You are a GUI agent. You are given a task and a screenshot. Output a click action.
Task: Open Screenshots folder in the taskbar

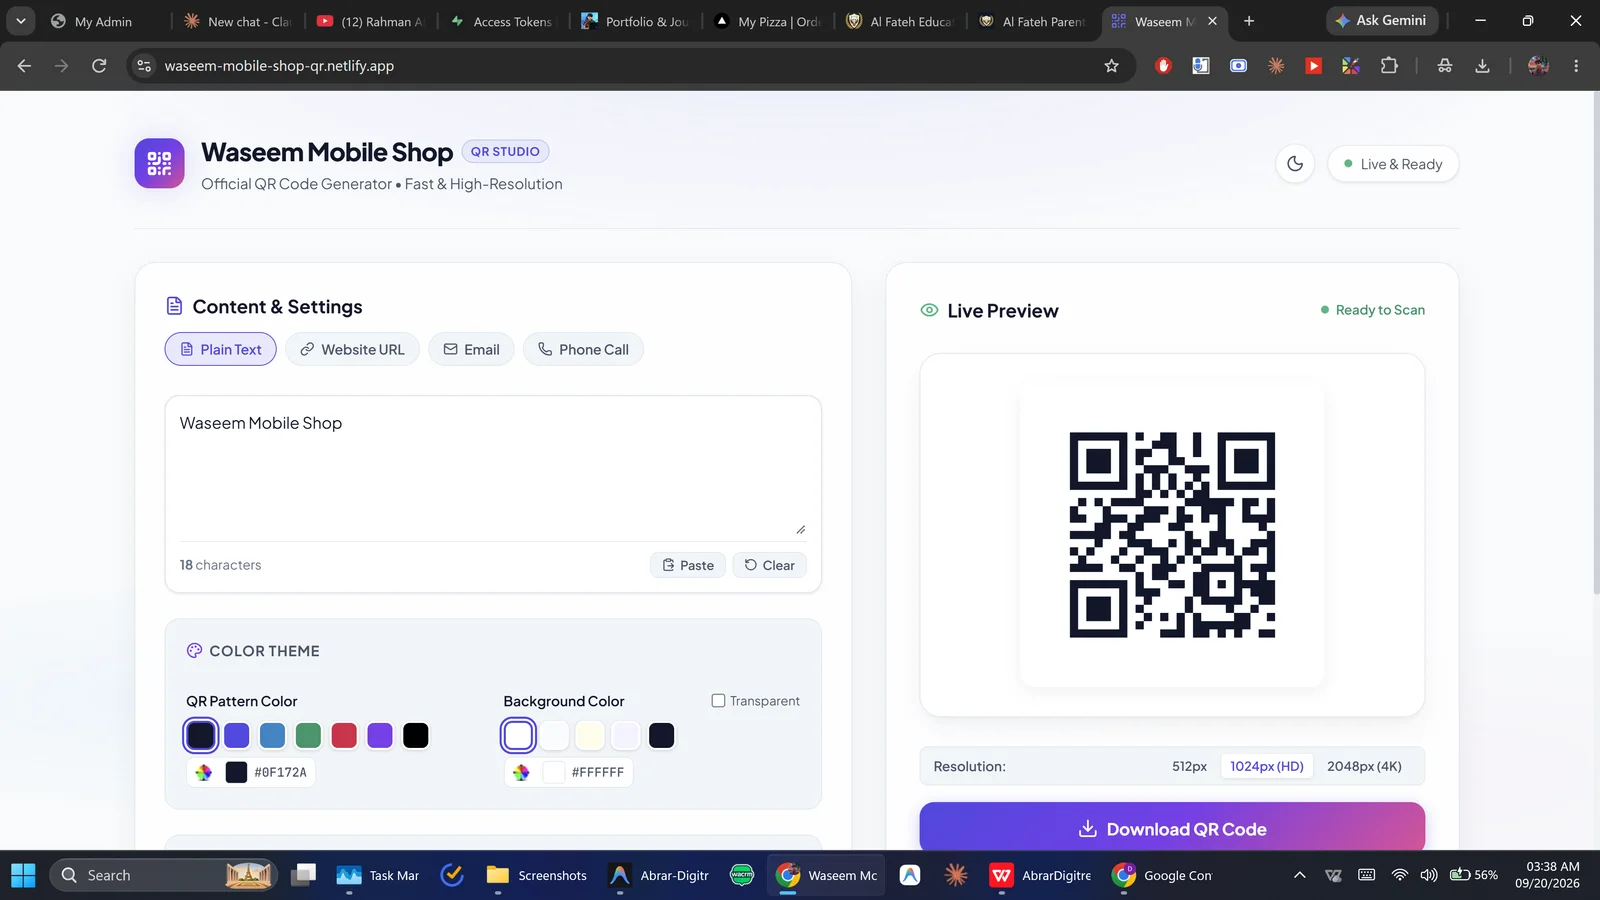click(537, 875)
